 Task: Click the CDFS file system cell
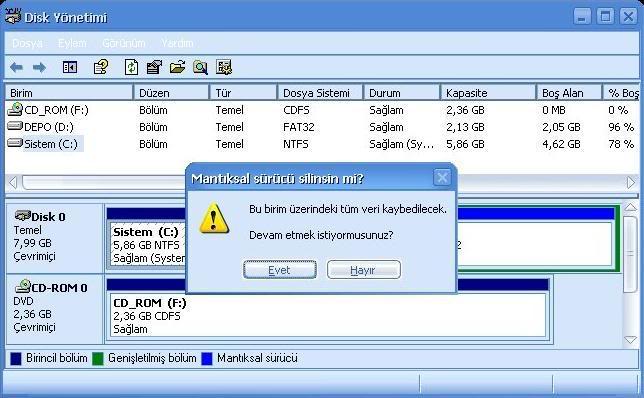297,110
